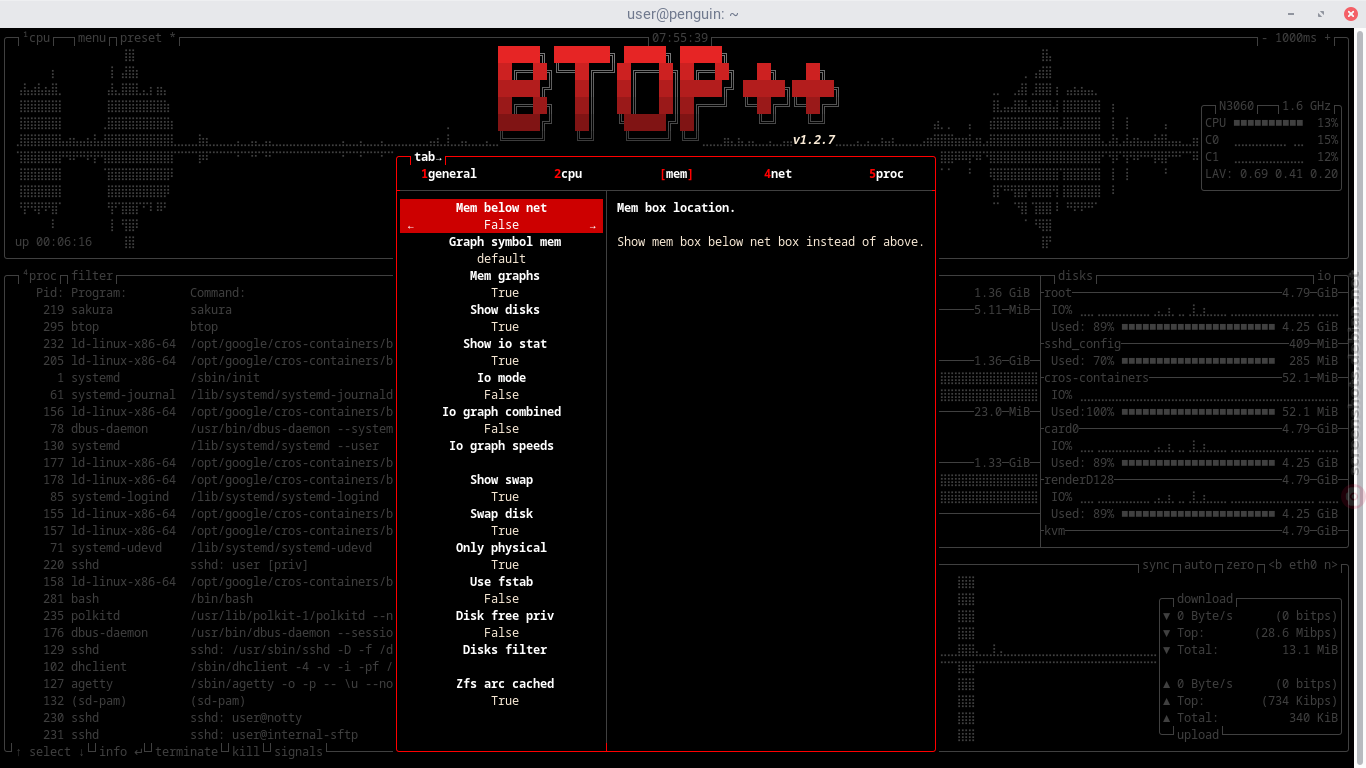Click the up arrow before select
This screenshot has width=1366, height=768.
click(x=18, y=751)
